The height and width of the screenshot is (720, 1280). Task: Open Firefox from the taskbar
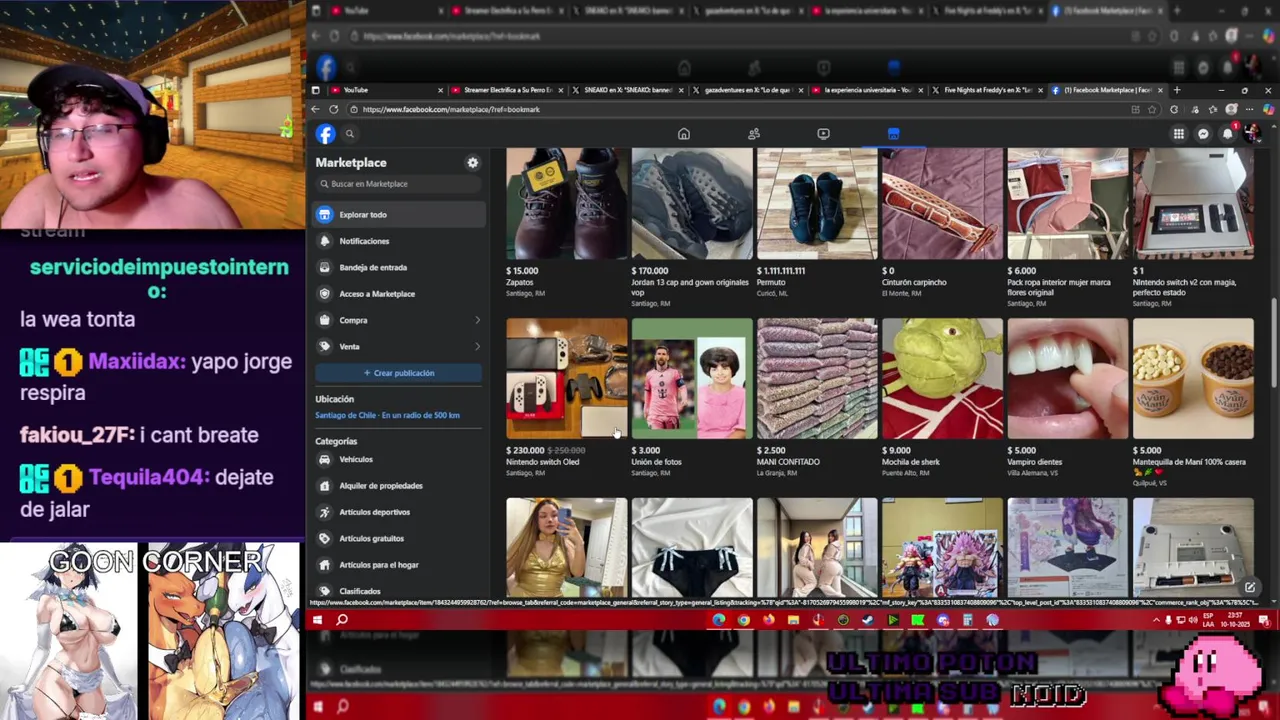tap(769, 620)
